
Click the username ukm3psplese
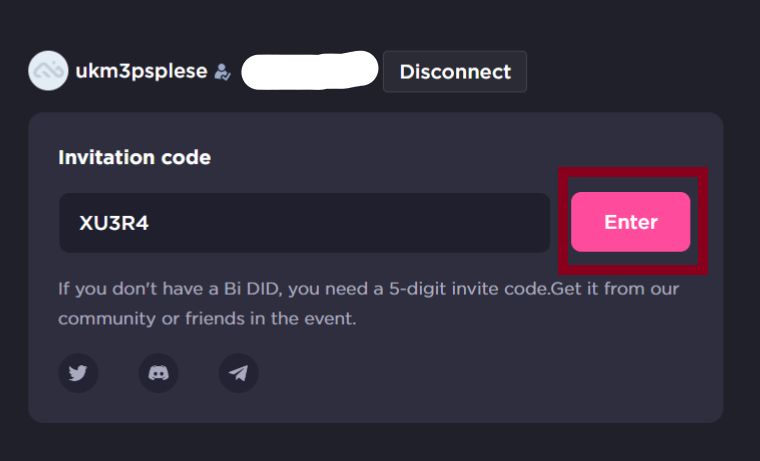click(x=141, y=72)
